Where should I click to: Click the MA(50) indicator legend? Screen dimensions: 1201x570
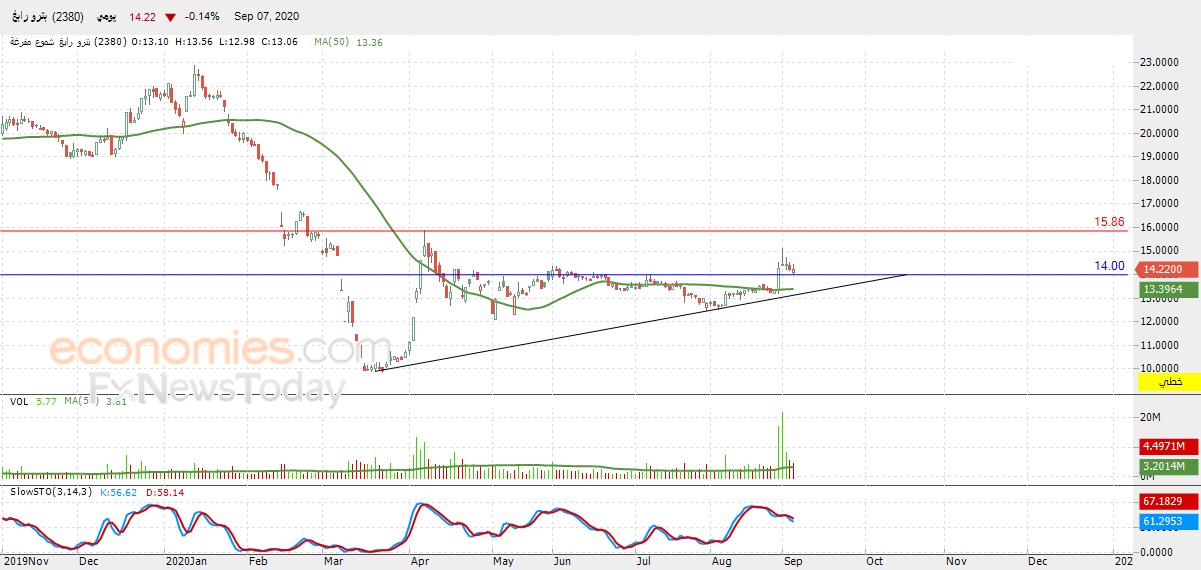coord(348,42)
